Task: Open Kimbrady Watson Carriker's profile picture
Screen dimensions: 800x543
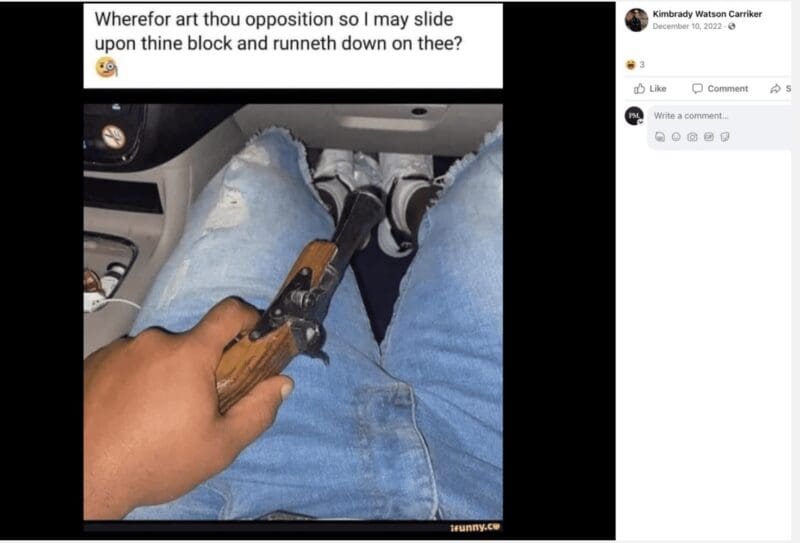Action: 636,20
